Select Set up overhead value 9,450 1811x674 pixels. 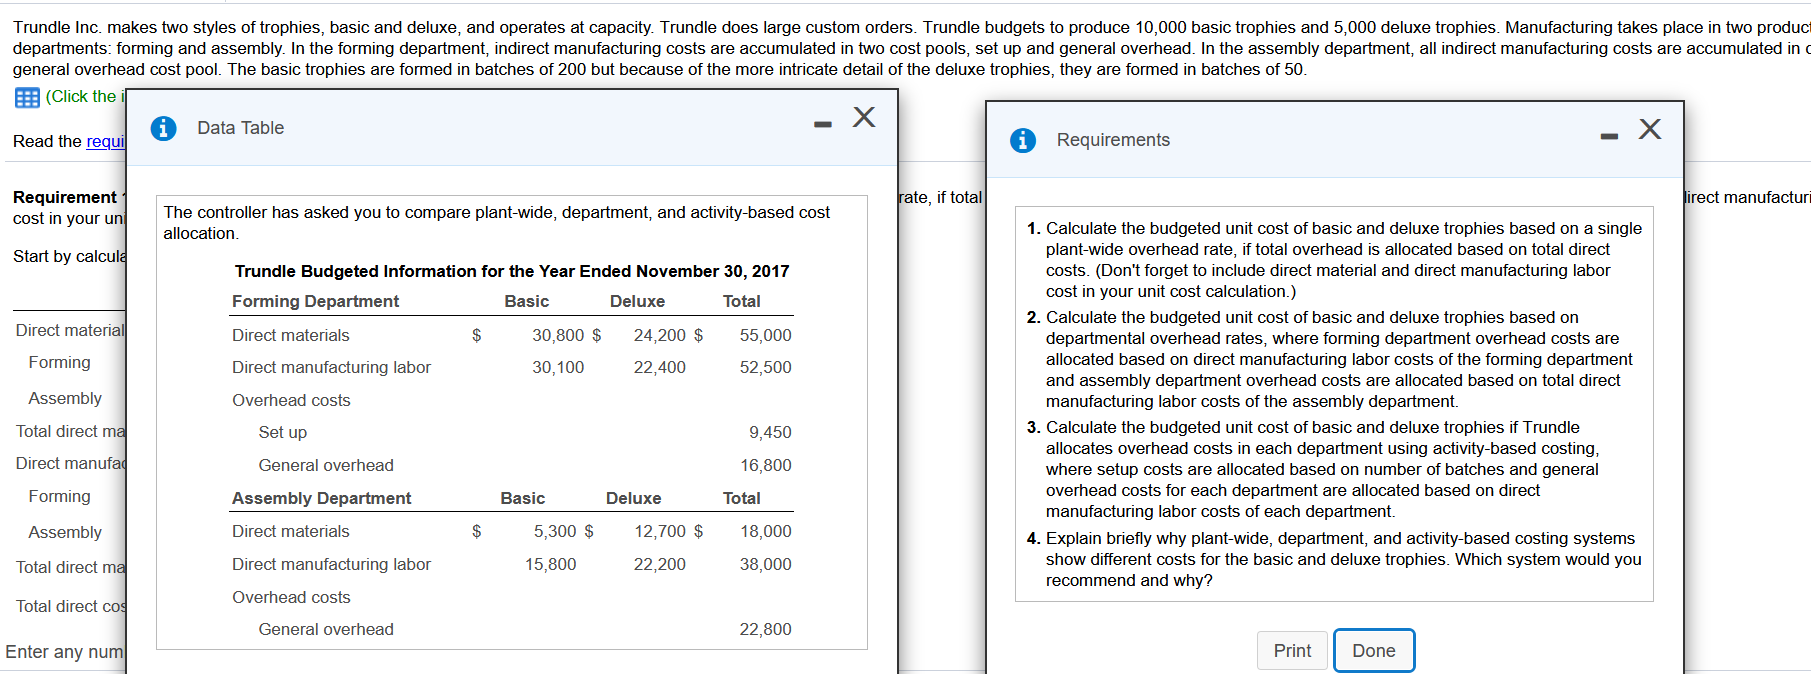coord(770,432)
